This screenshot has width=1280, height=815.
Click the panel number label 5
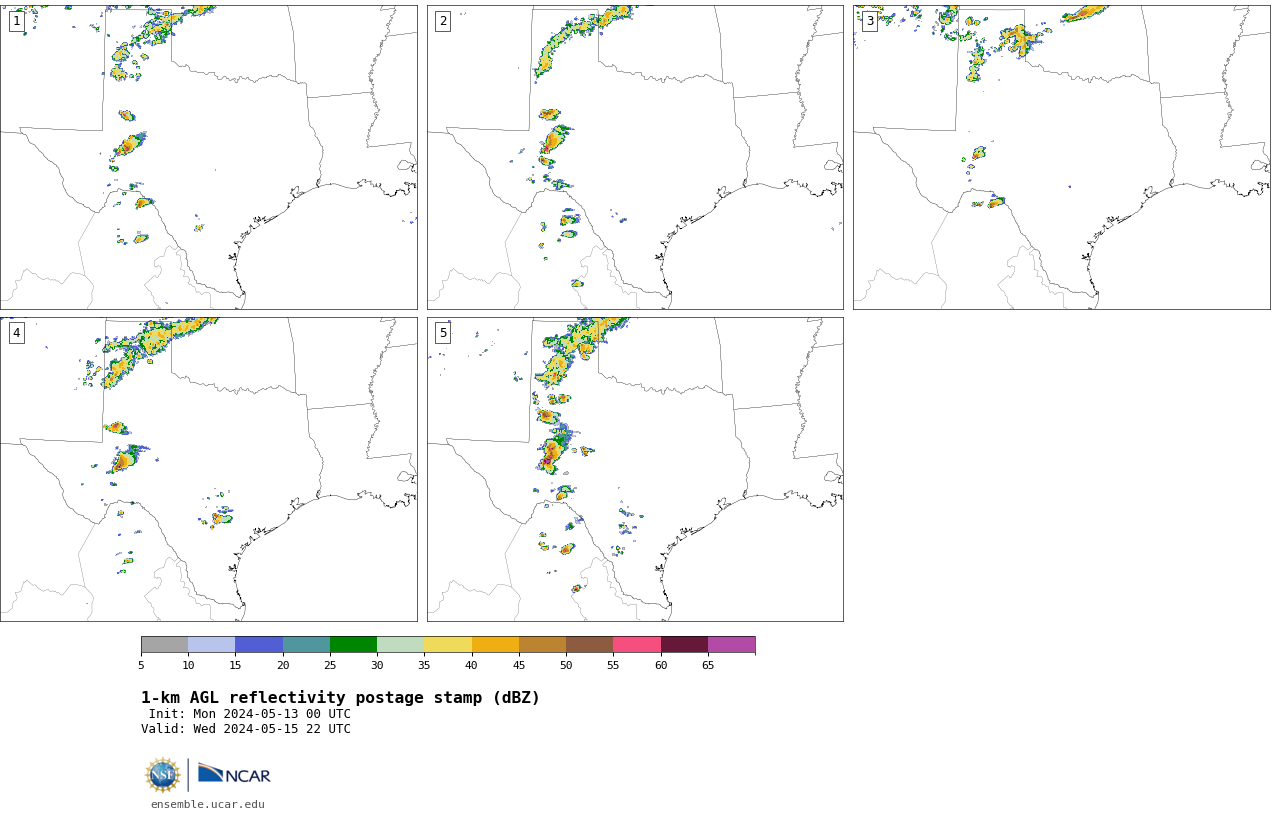coord(443,333)
